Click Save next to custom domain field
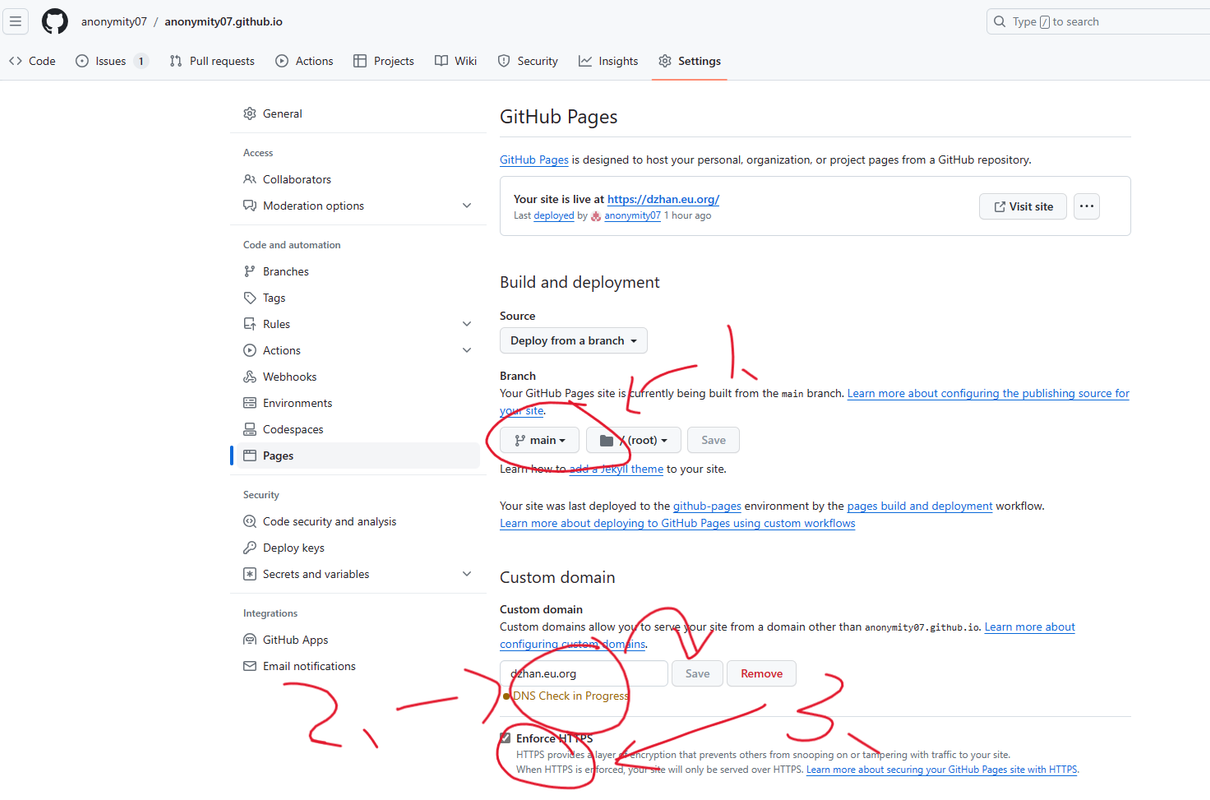 point(697,674)
